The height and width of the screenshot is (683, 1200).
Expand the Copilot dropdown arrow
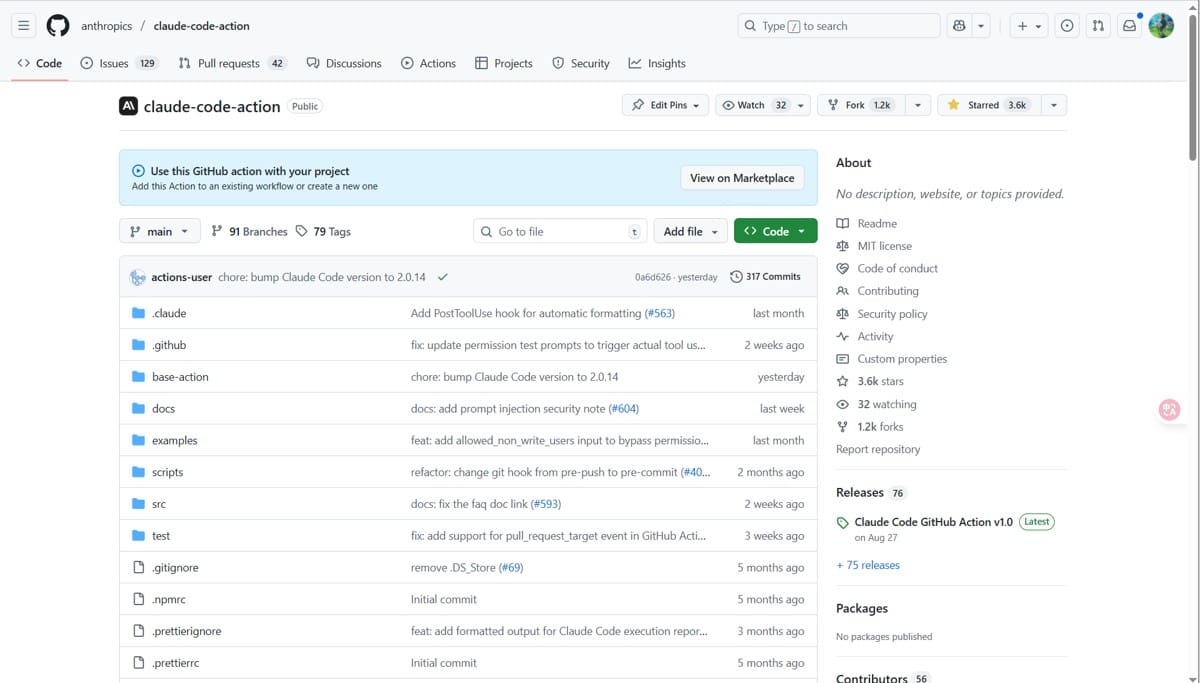tap(982, 26)
